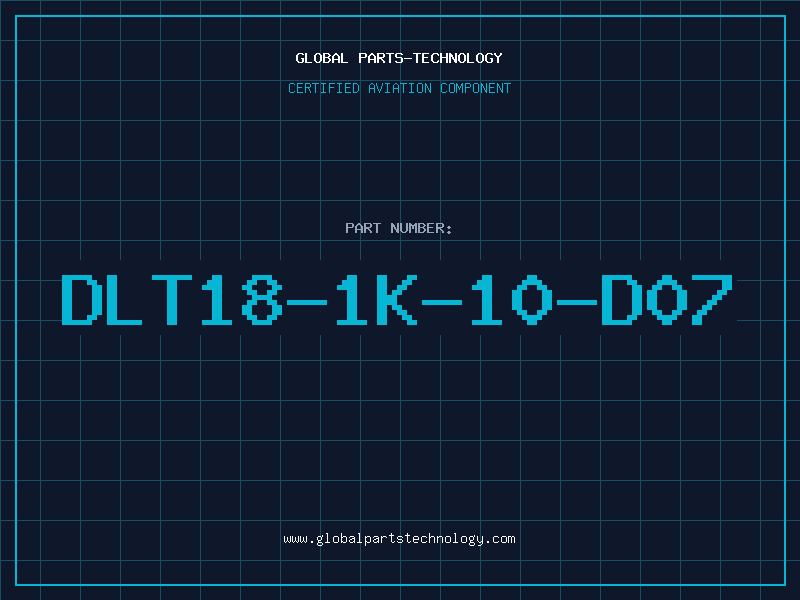The height and width of the screenshot is (600, 800).
Task: Click the D07 segment of the part number
Action: pos(668,300)
